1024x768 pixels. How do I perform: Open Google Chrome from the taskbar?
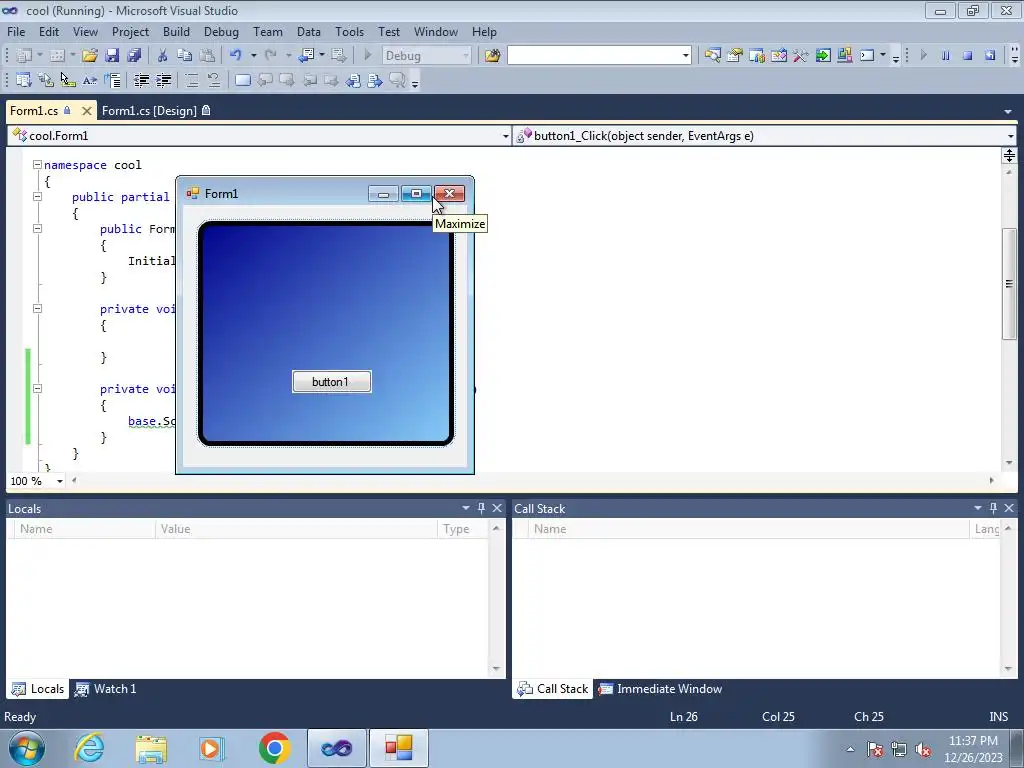[x=274, y=748]
